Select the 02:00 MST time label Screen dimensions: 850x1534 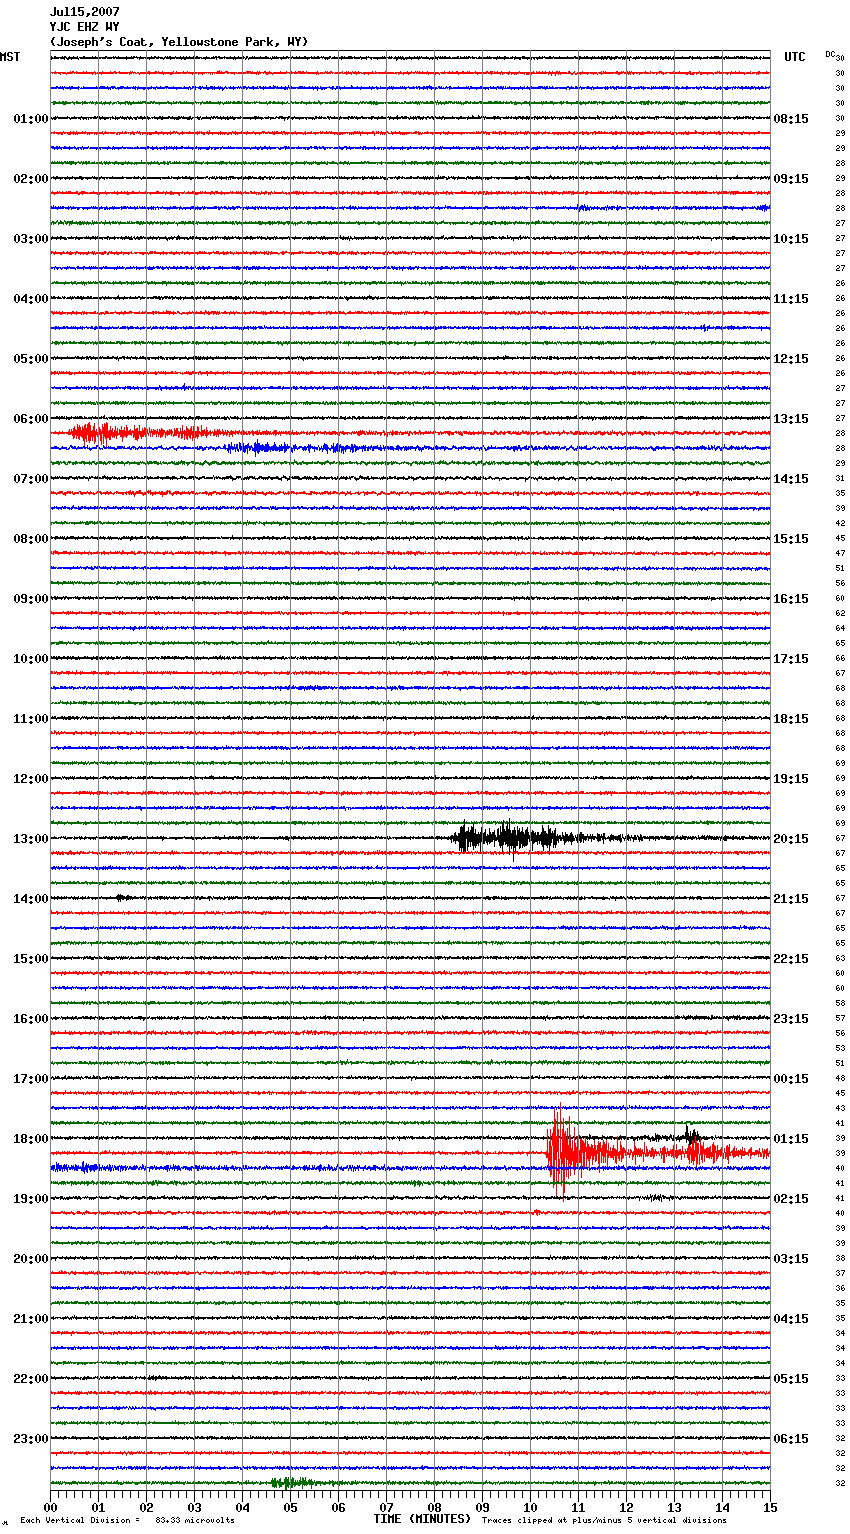point(31,179)
